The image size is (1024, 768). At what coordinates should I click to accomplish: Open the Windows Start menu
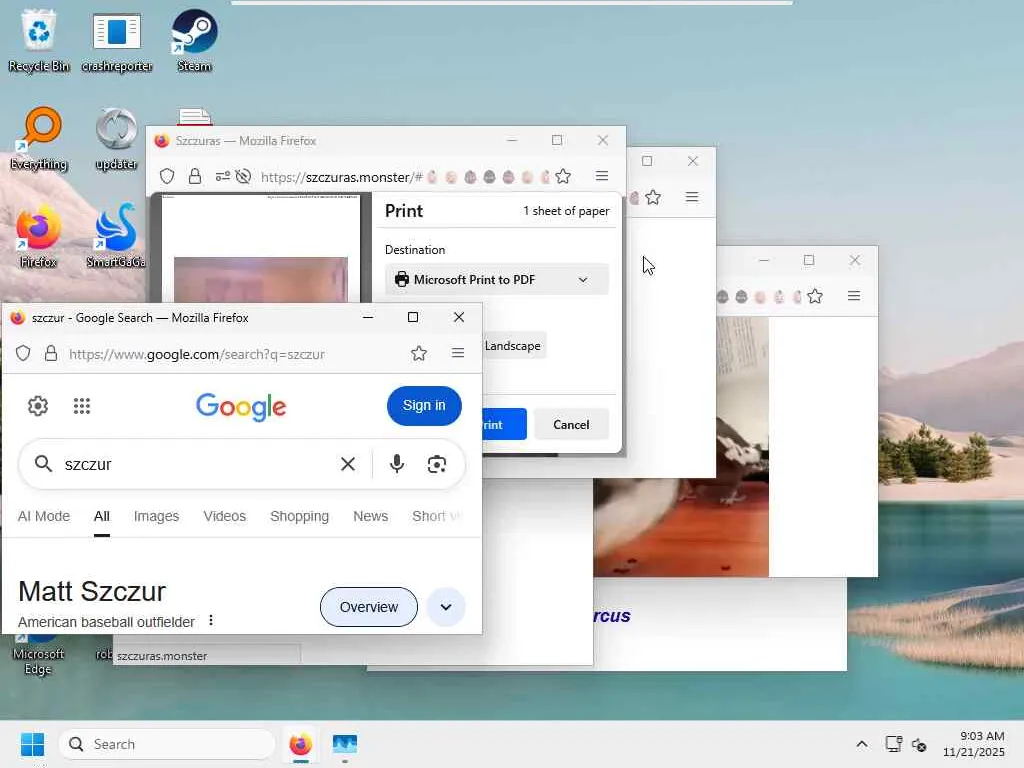point(33,744)
